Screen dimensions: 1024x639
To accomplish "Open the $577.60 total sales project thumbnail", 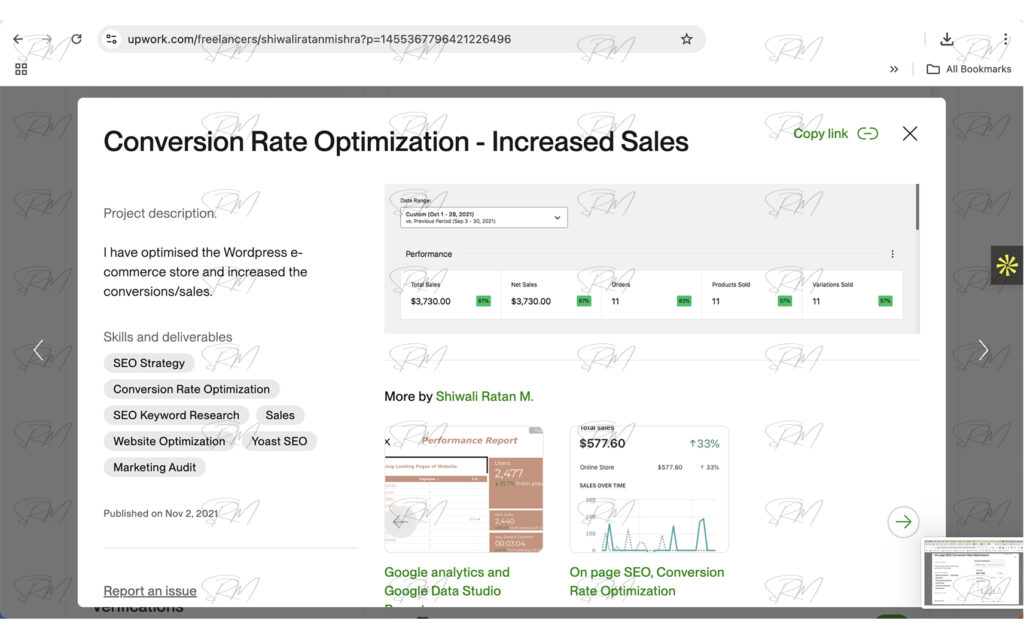I will [x=649, y=489].
